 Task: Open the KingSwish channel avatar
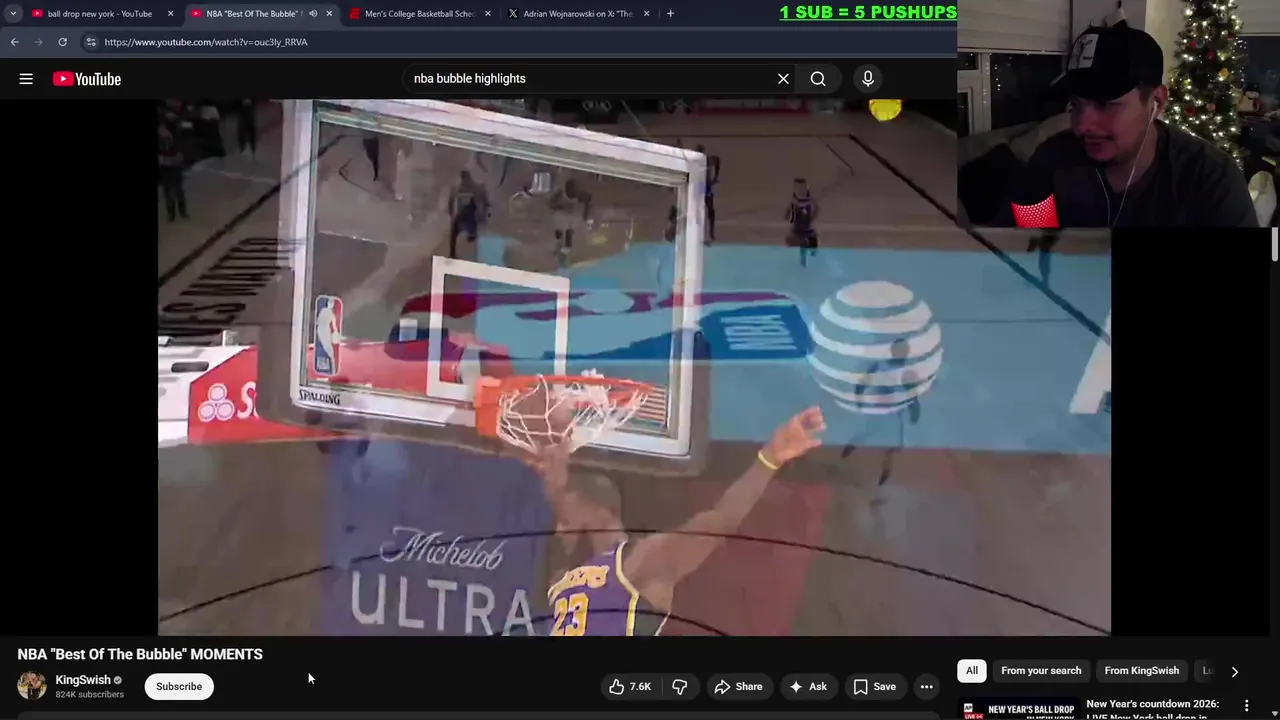pos(32,686)
